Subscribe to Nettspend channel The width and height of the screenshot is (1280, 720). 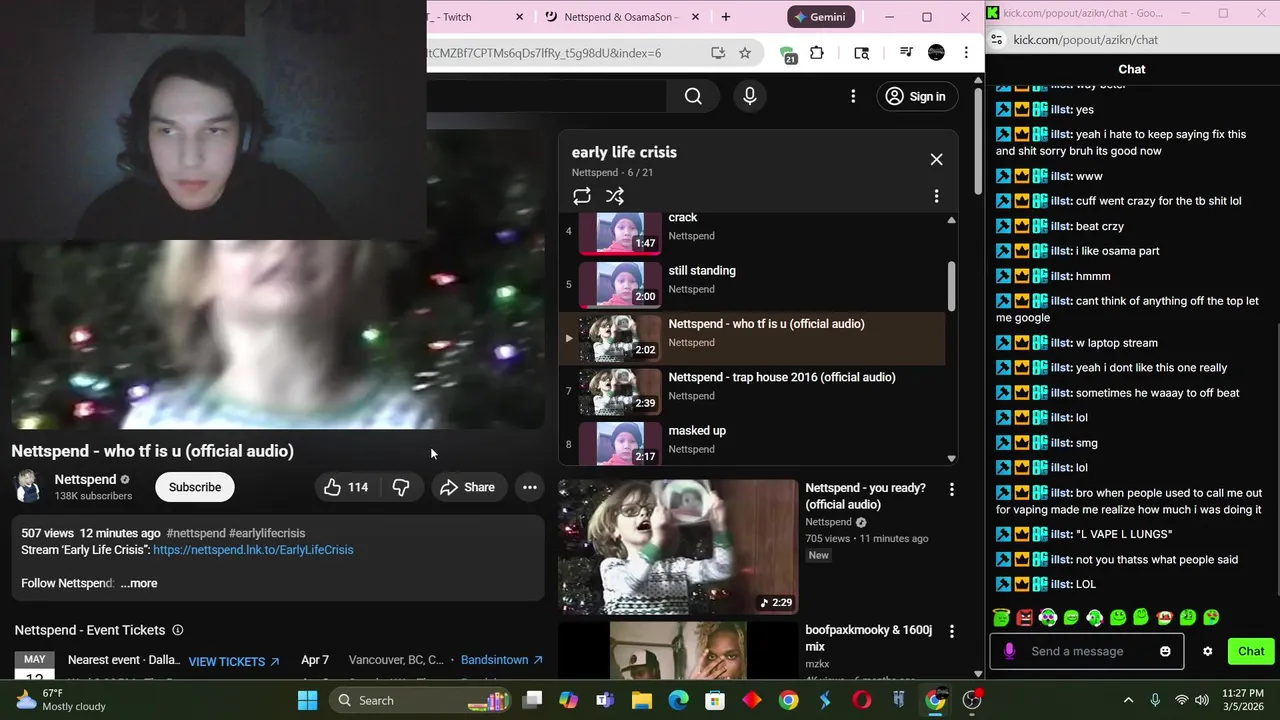[195, 487]
